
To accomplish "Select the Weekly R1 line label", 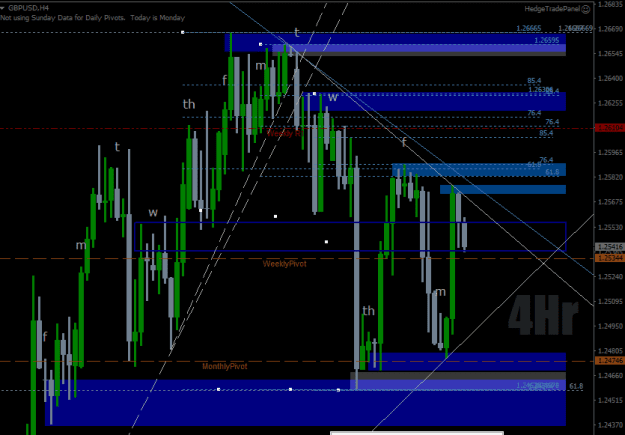I will pos(285,133).
